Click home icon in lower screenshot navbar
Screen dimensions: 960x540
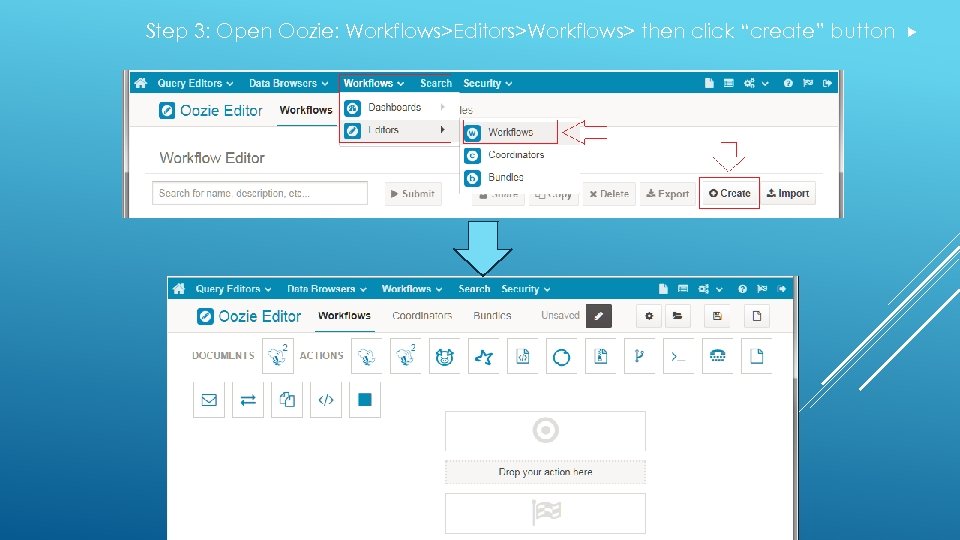pyautogui.click(x=179, y=288)
